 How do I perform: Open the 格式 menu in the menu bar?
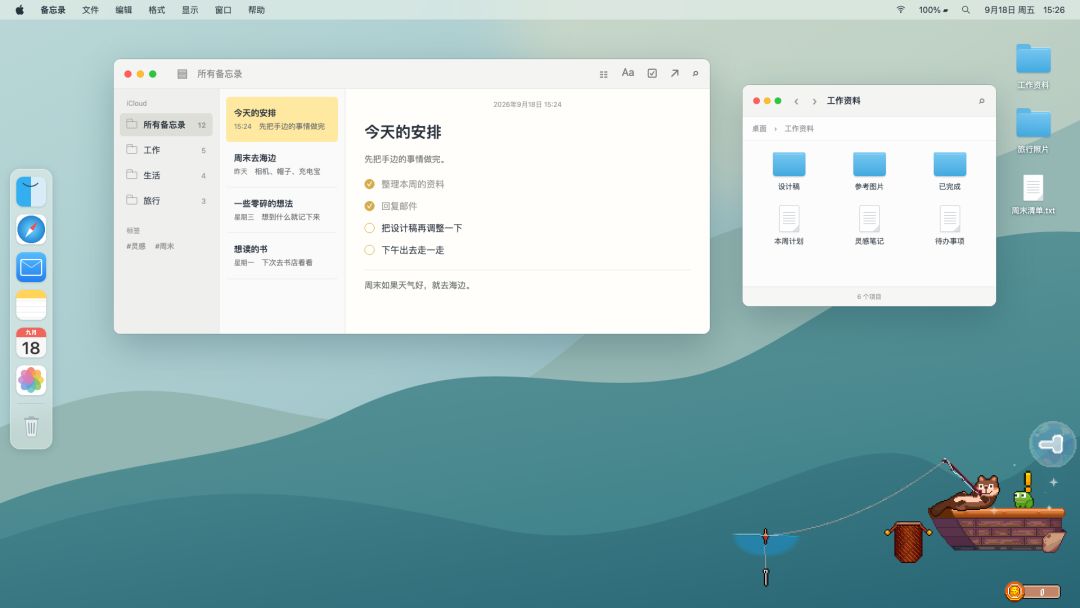click(156, 10)
